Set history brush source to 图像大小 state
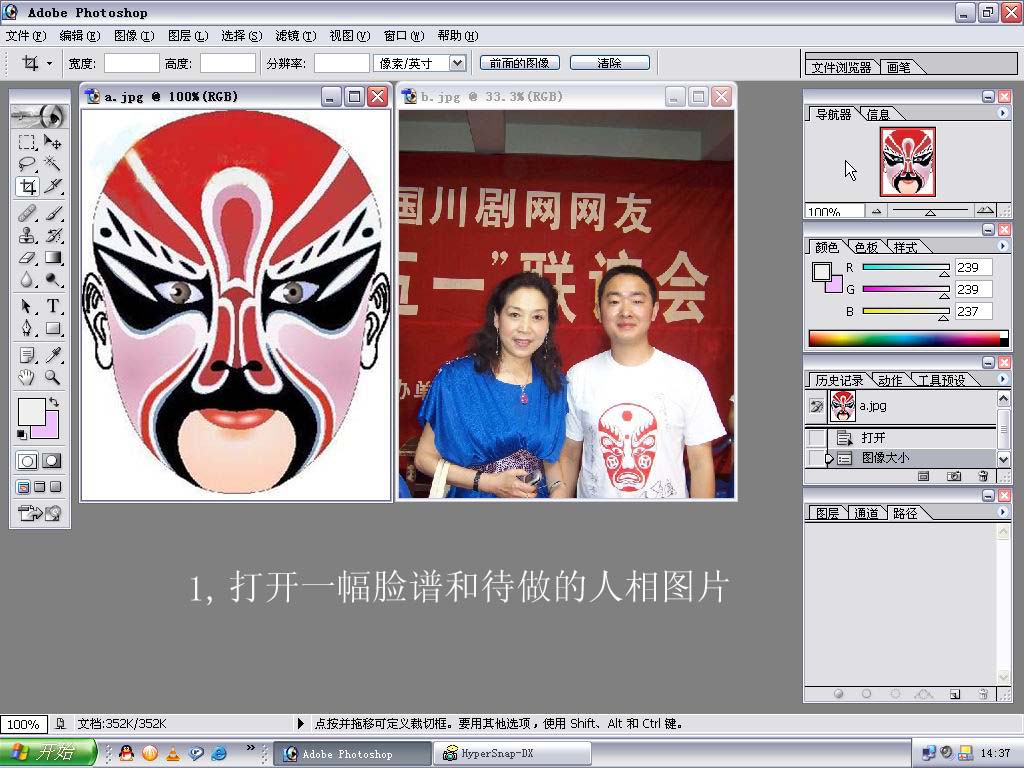1024x768 pixels. [x=816, y=458]
